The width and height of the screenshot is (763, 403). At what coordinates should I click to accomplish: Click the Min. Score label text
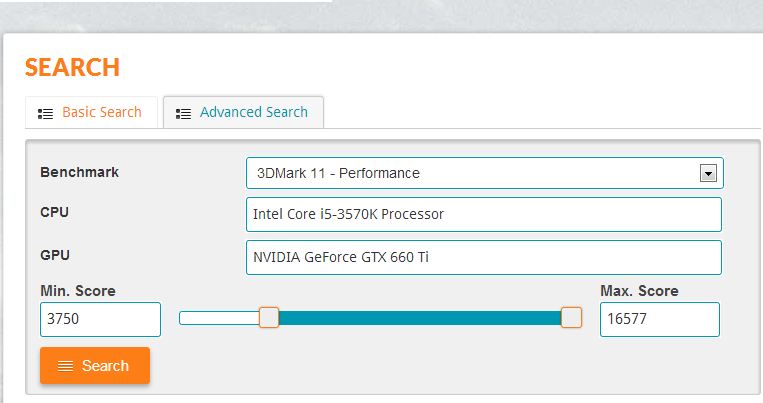point(77,291)
